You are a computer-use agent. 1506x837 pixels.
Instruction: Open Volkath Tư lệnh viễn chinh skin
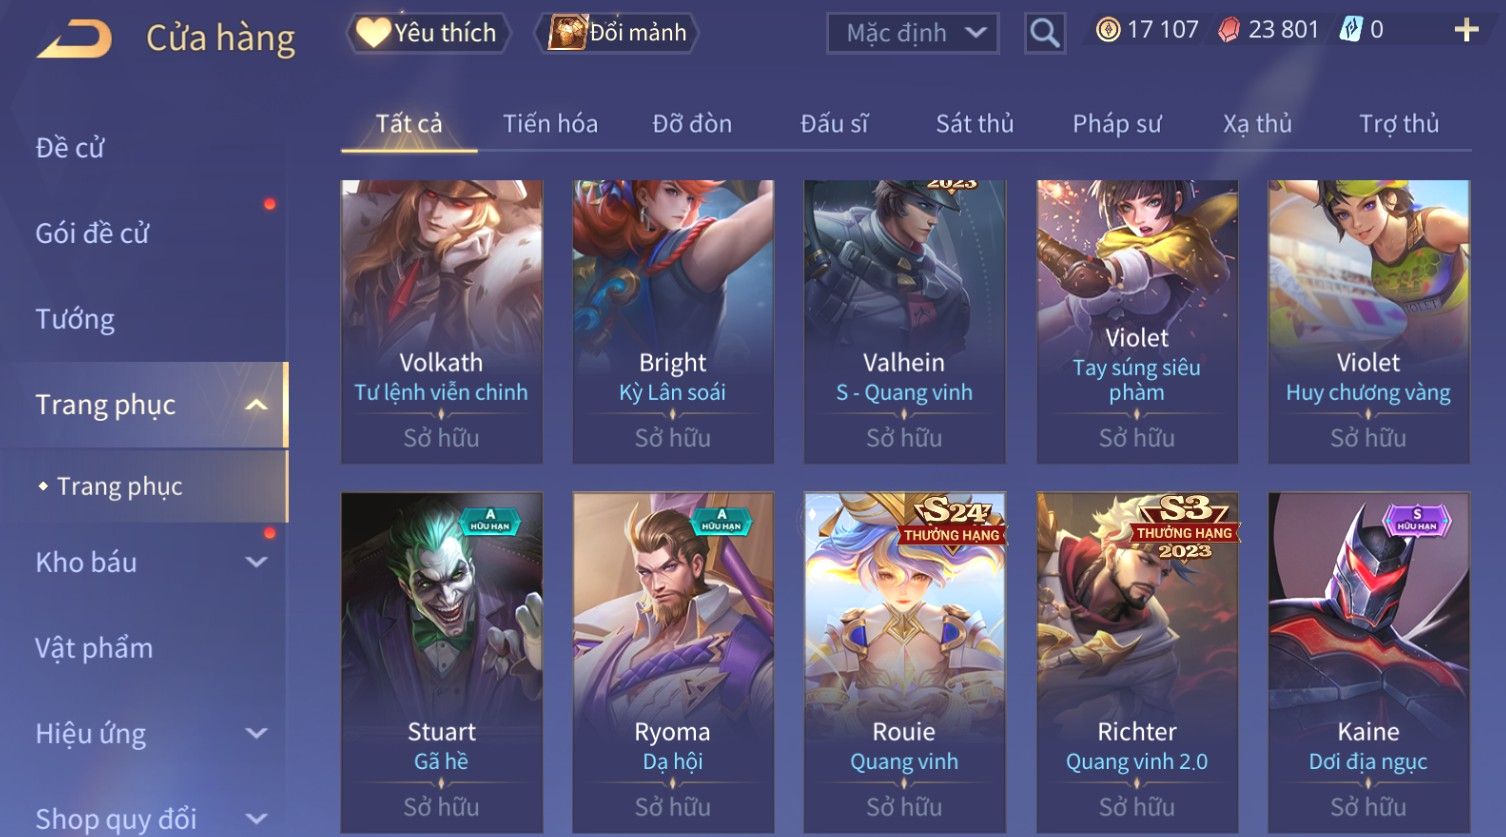tap(442, 322)
